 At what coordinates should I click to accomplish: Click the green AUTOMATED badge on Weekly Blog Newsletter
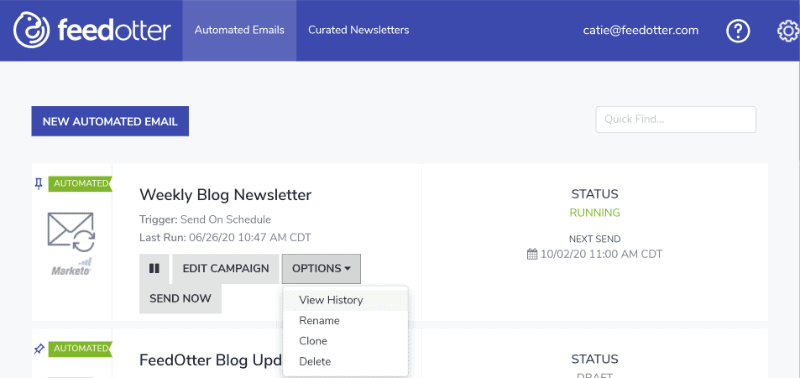tap(80, 184)
